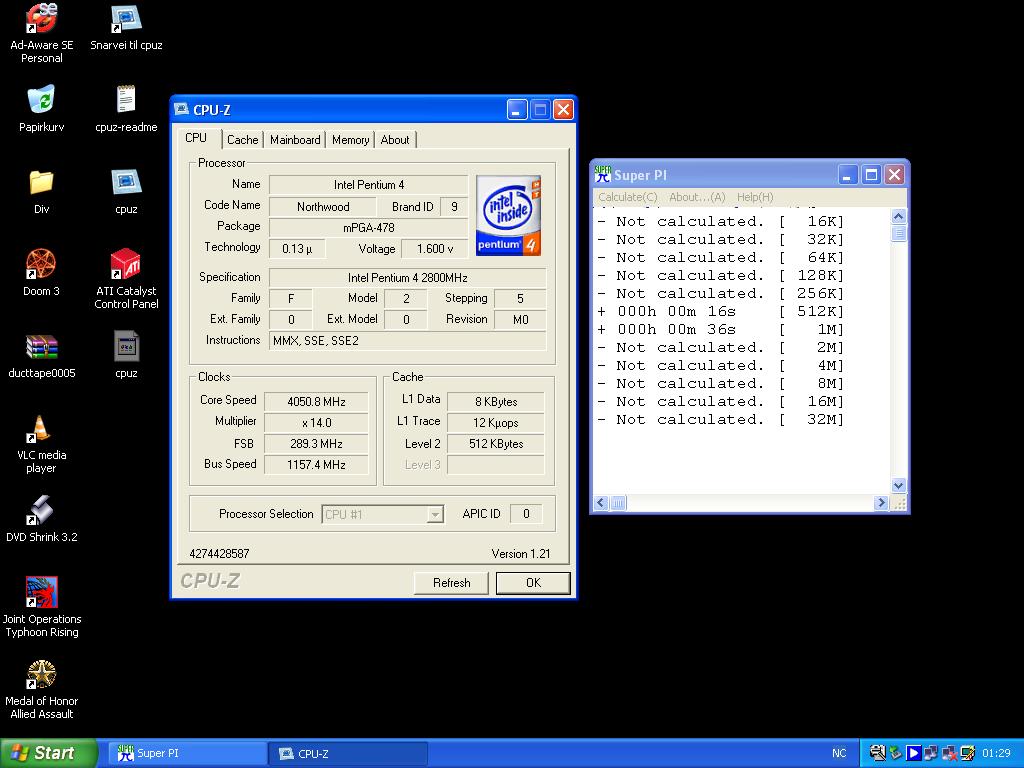Click the 512K result row 000h 00m 16s
The height and width of the screenshot is (768, 1024).
click(x=721, y=312)
